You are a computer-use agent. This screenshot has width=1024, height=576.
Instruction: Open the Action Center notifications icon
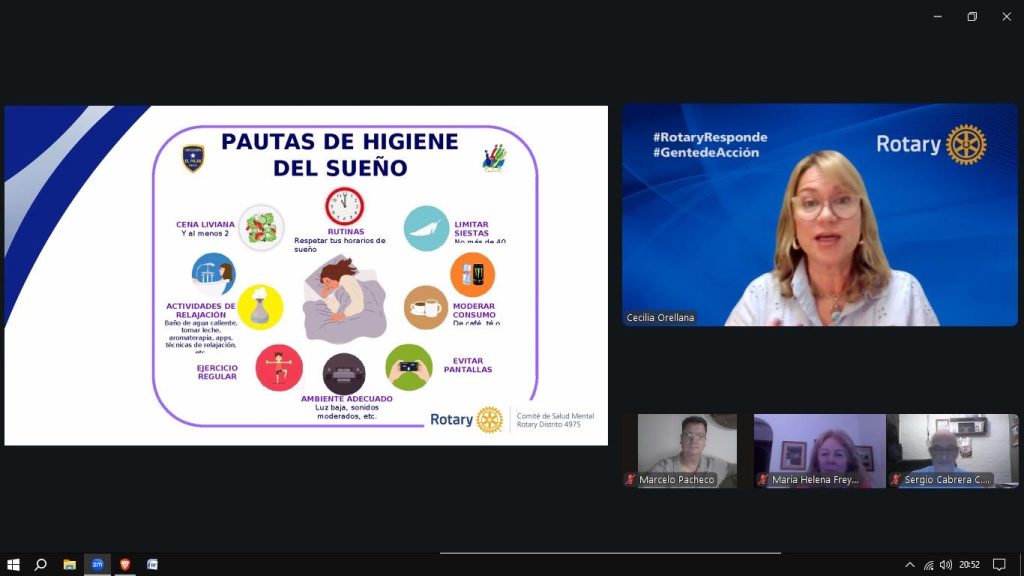[x=998, y=565]
